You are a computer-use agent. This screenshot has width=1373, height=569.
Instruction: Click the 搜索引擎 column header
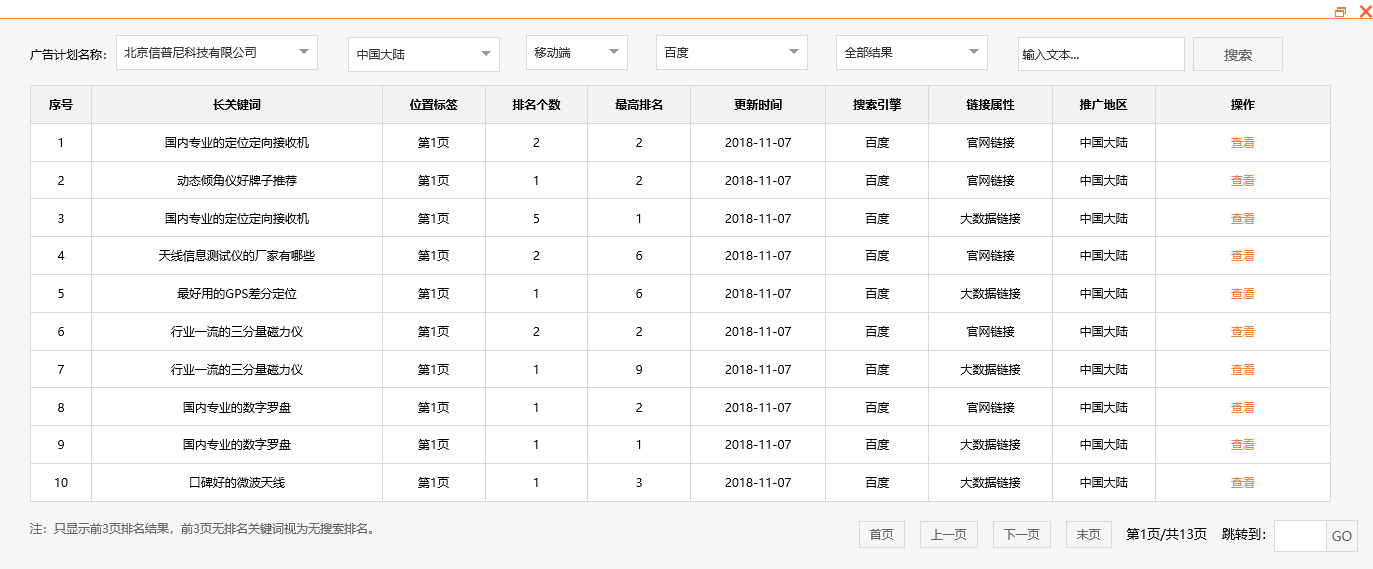point(877,105)
